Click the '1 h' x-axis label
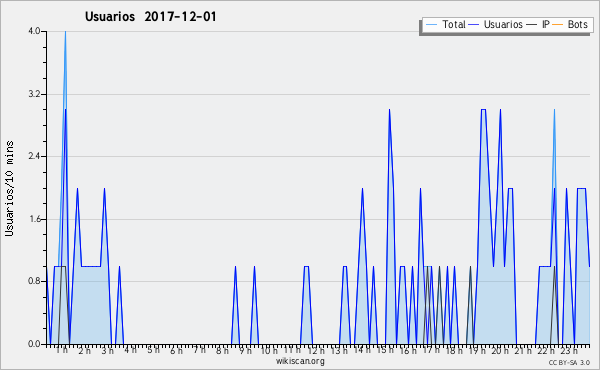Screen dimensions: 600x370 click(x=62, y=350)
